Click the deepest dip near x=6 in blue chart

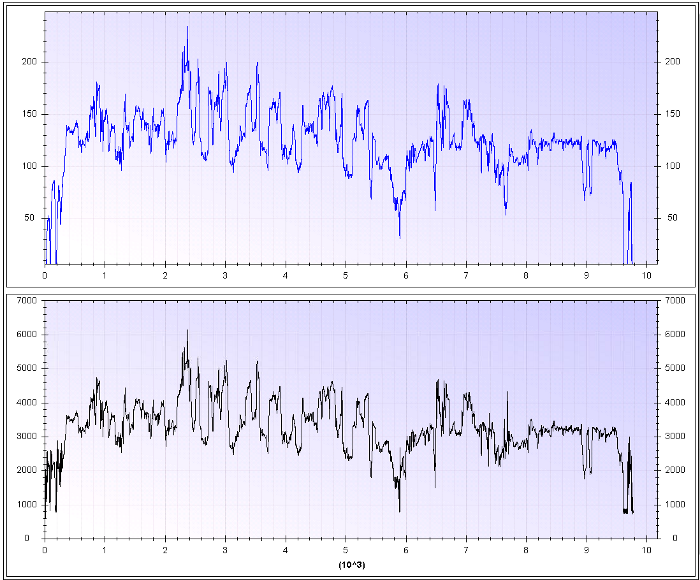click(x=400, y=236)
